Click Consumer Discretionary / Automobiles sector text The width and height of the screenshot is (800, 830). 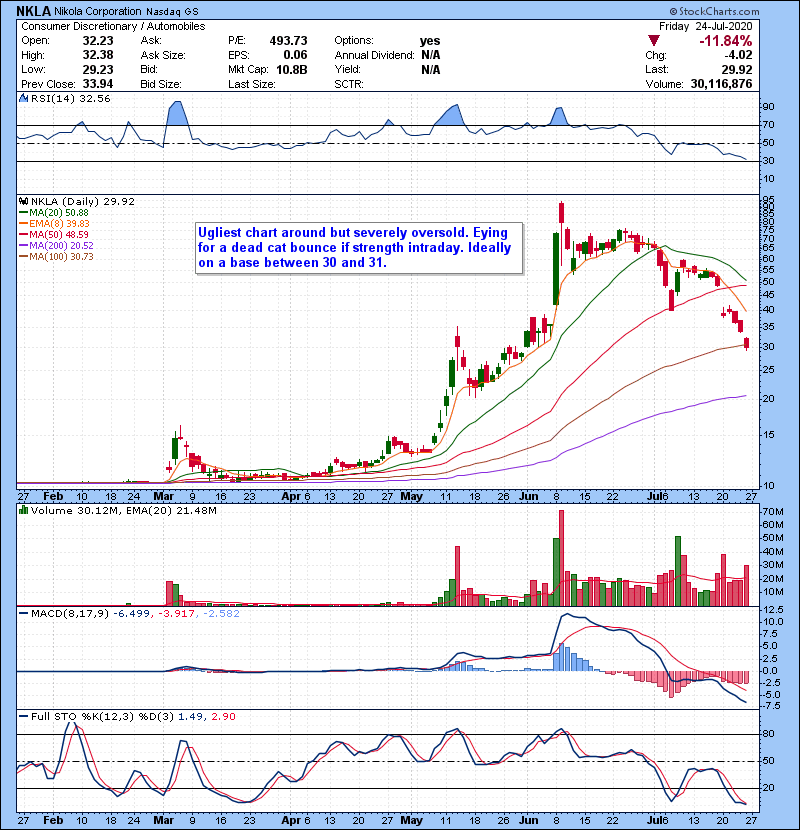coord(113,26)
